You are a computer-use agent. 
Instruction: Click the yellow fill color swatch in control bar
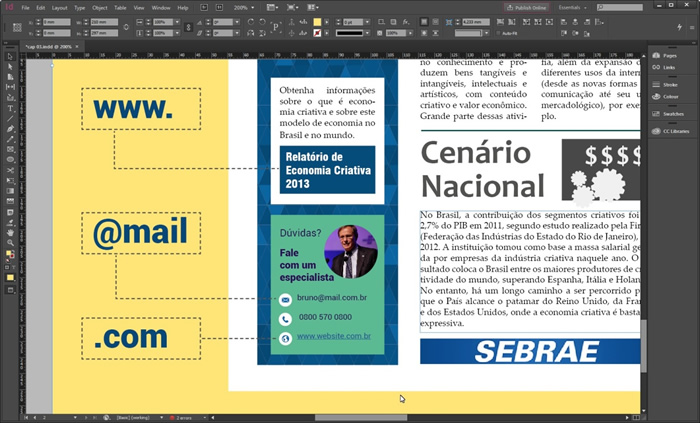click(x=318, y=21)
